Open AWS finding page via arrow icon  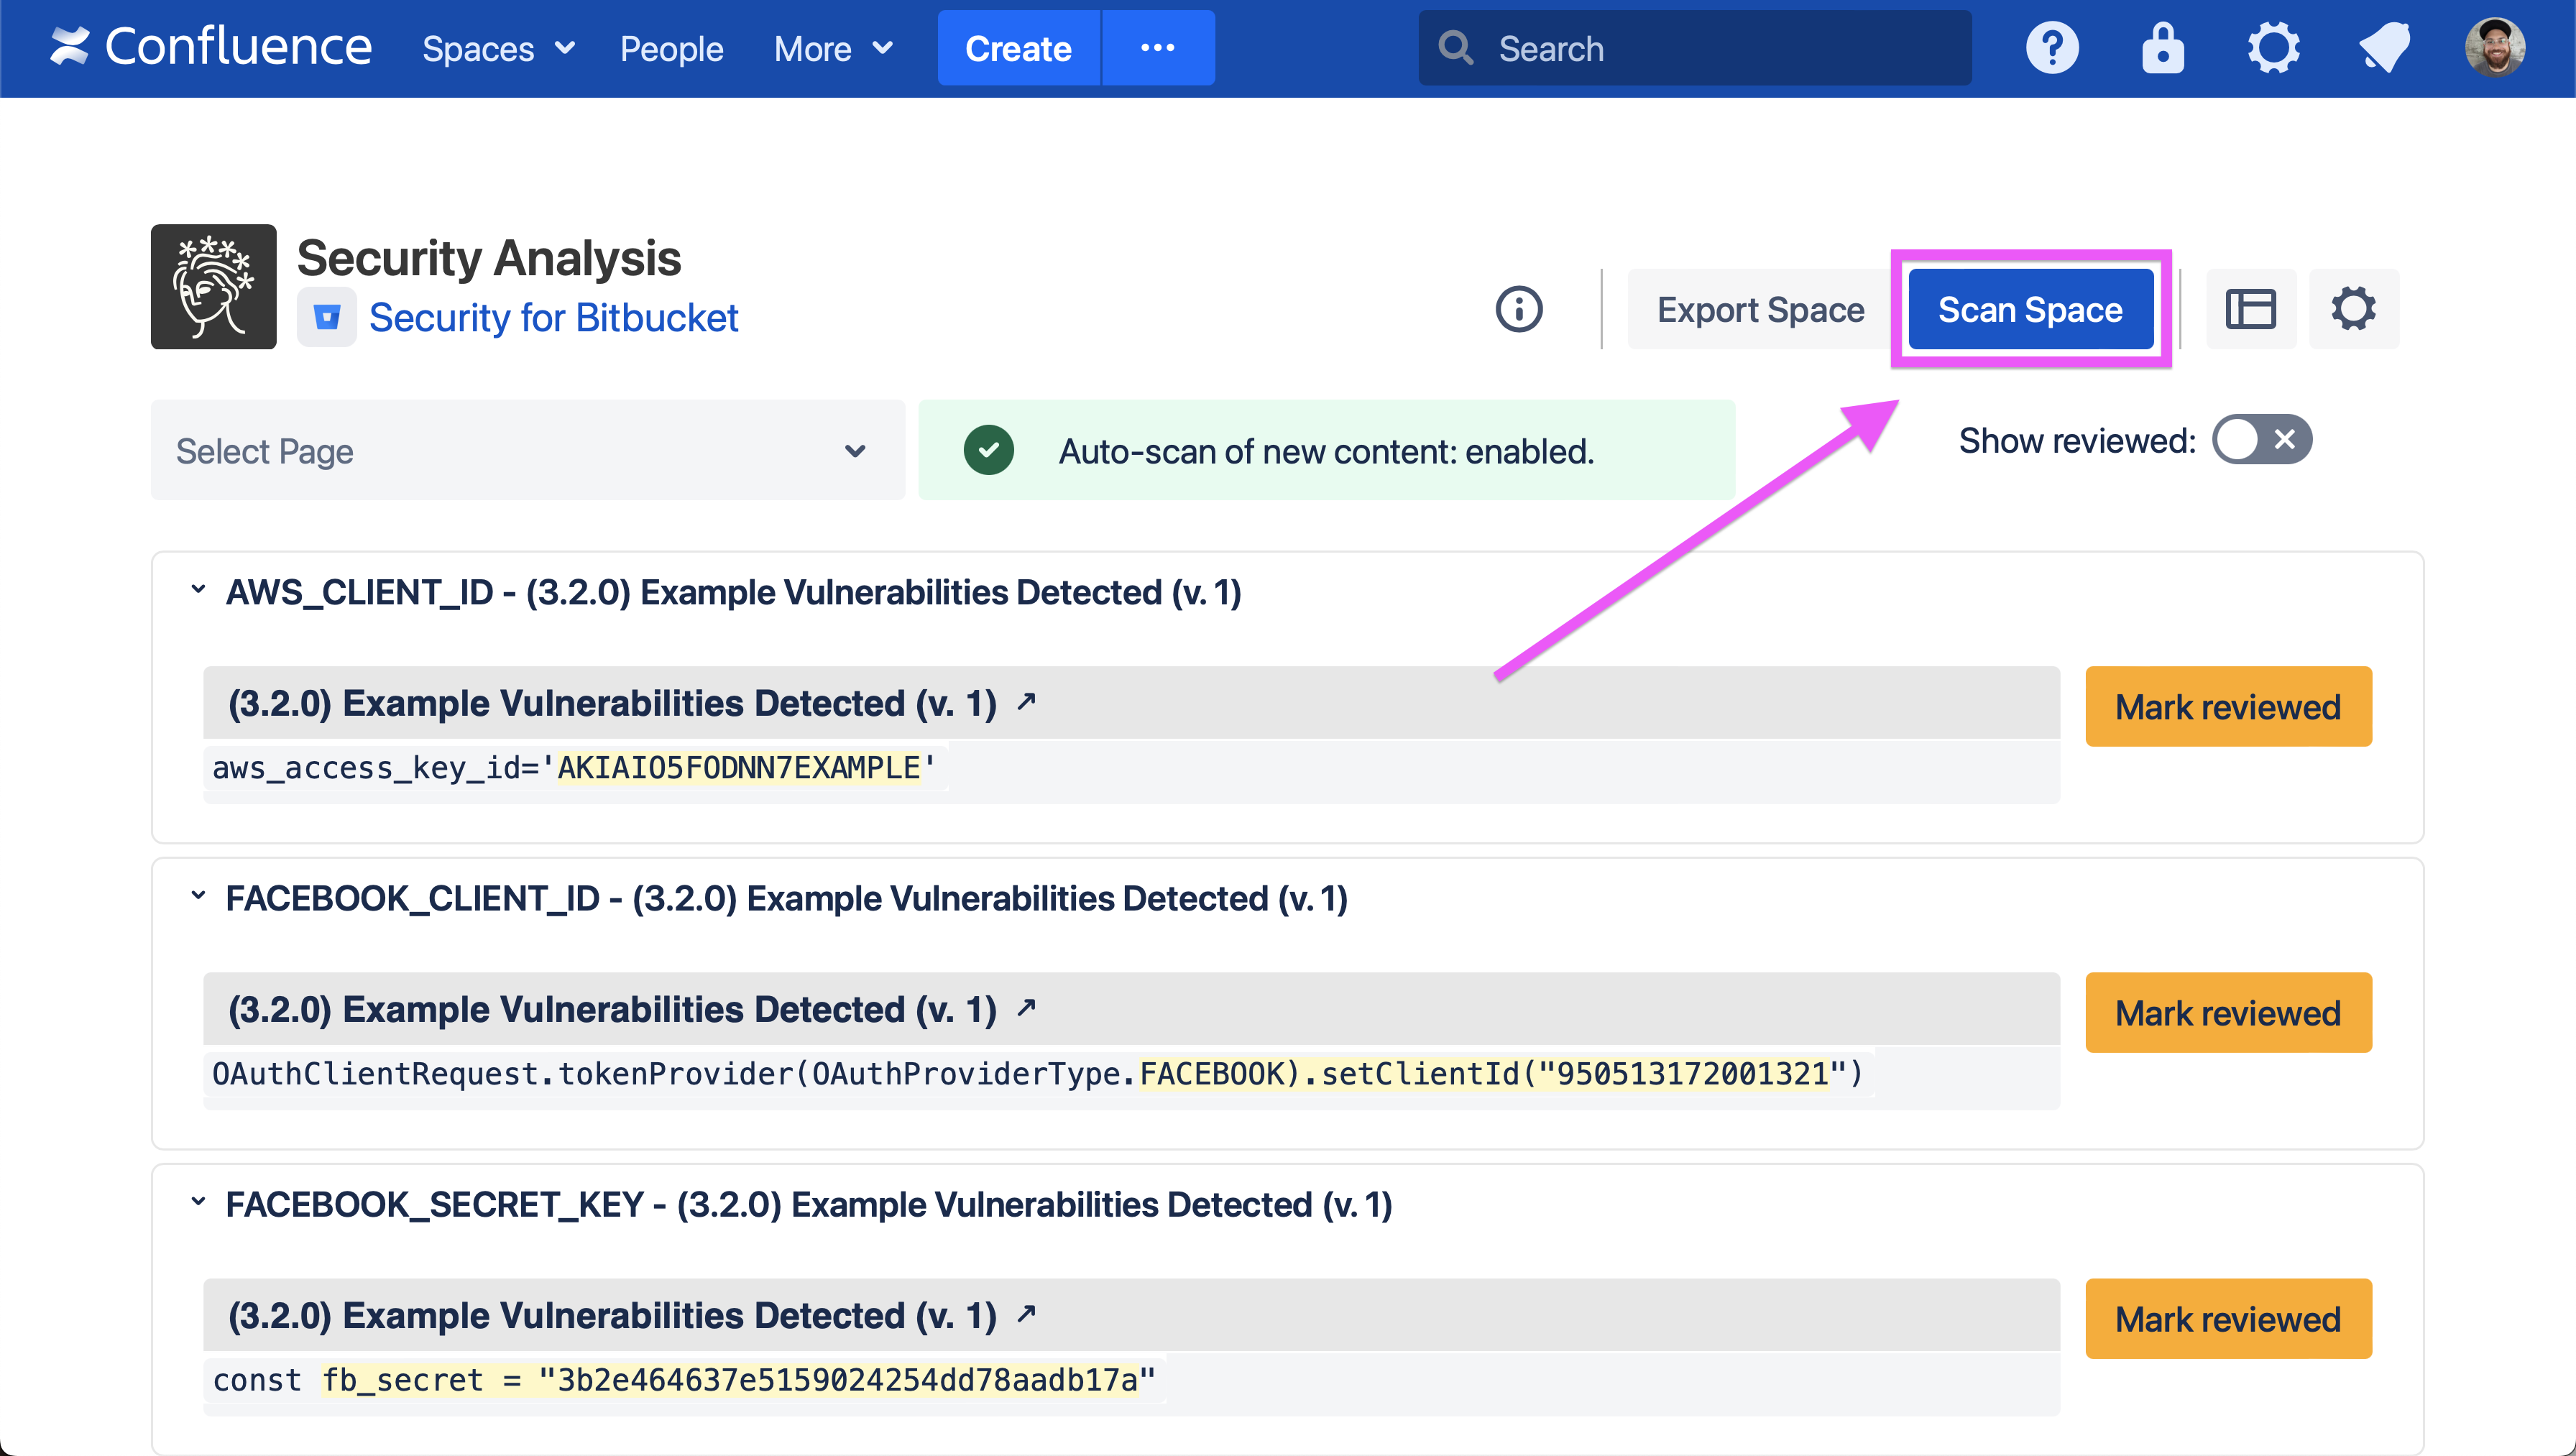pyautogui.click(x=1026, y=702)
